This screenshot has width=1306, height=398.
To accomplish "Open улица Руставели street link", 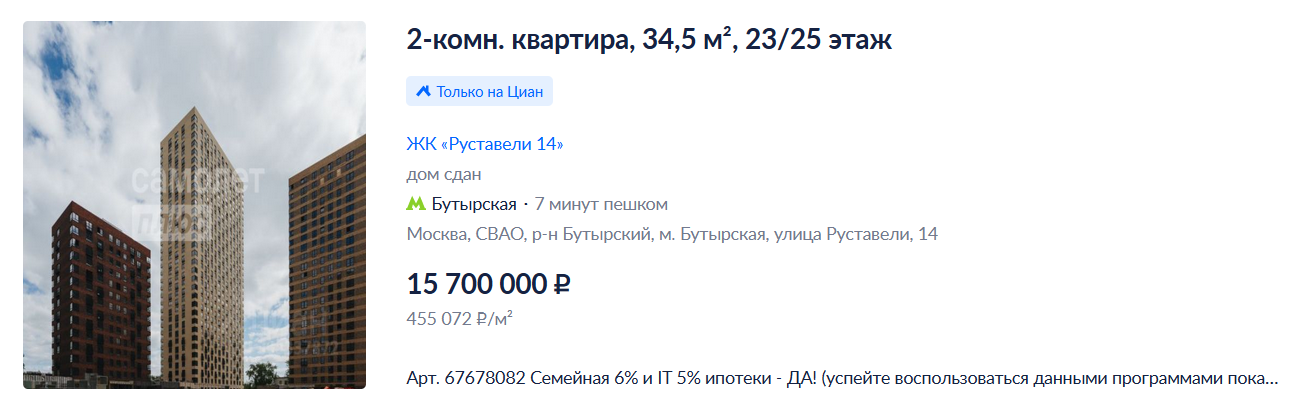I will tap(841, 234).
